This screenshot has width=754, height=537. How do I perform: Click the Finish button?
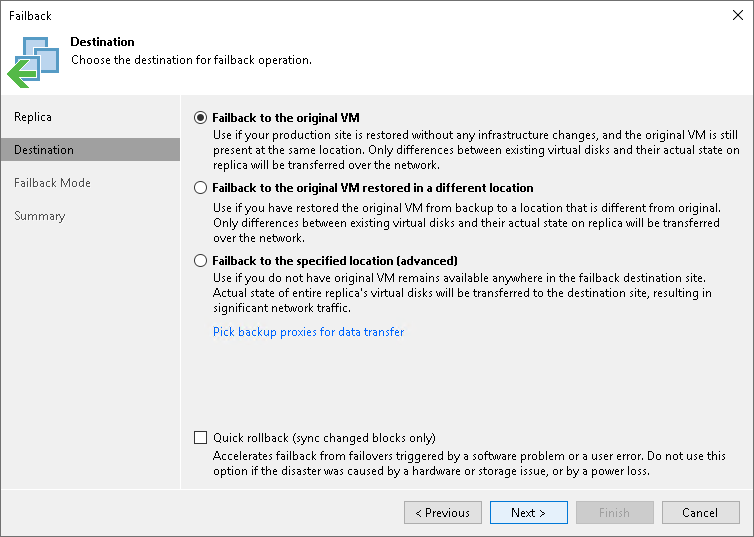[614, 513]
